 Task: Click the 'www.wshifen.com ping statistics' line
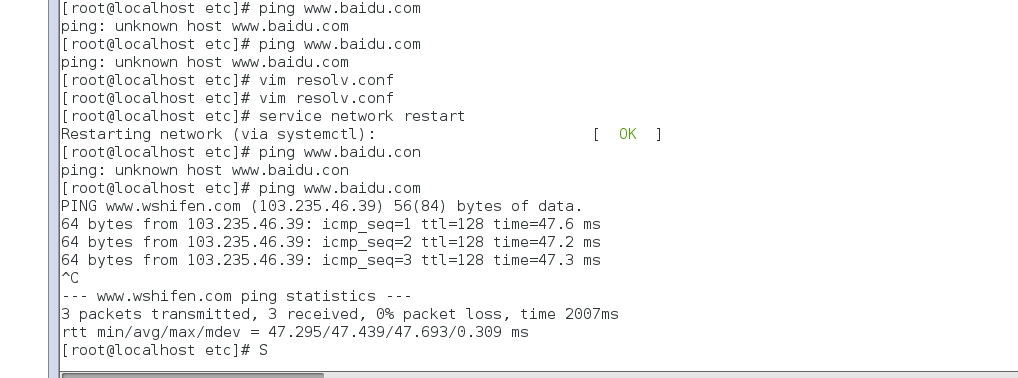(236, 296)
